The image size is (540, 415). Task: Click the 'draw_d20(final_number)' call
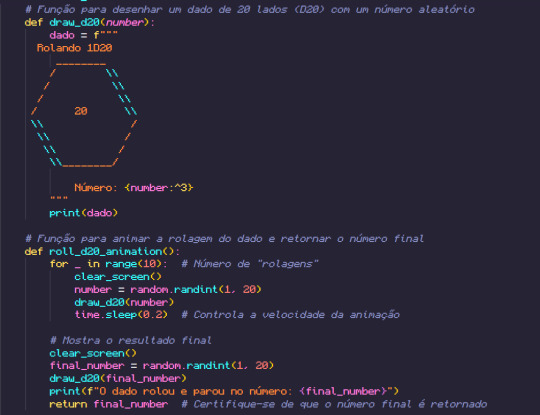(118, 378)
